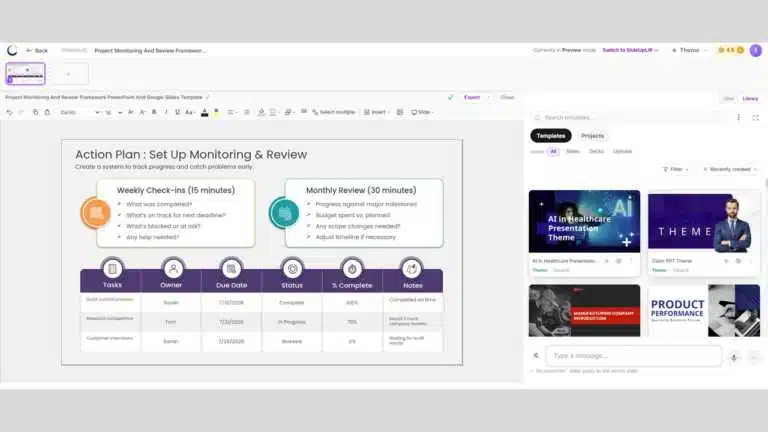Click the microphone icon beside message box
The height and width of the screenshot is (432, 768).
click(x=734, y=358)
